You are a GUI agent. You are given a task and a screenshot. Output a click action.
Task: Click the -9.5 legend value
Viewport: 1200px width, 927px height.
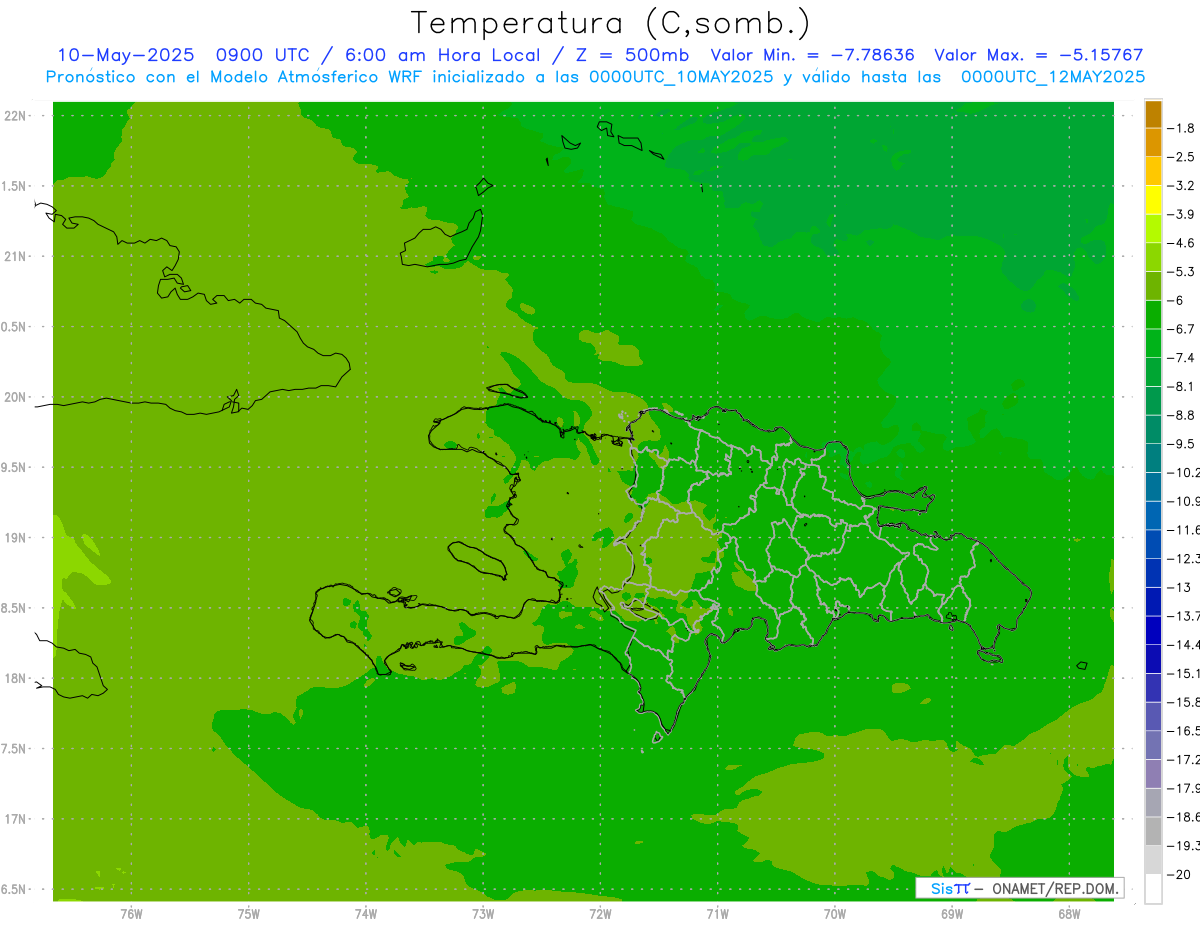(x=1181, y=444)
